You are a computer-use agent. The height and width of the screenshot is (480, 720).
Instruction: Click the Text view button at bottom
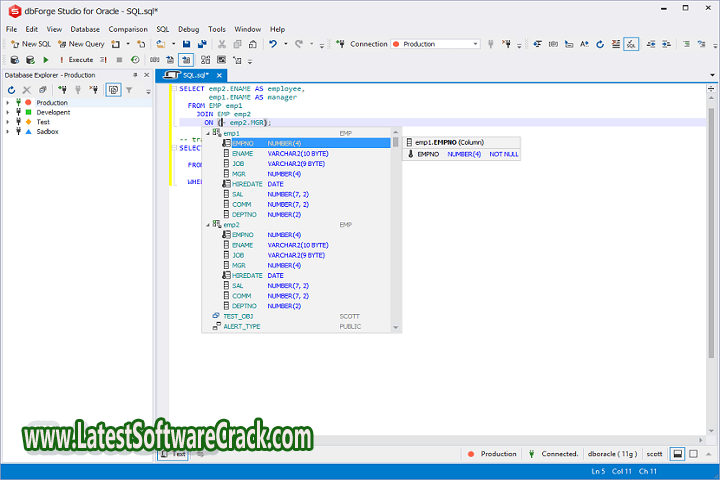point(175,454)
